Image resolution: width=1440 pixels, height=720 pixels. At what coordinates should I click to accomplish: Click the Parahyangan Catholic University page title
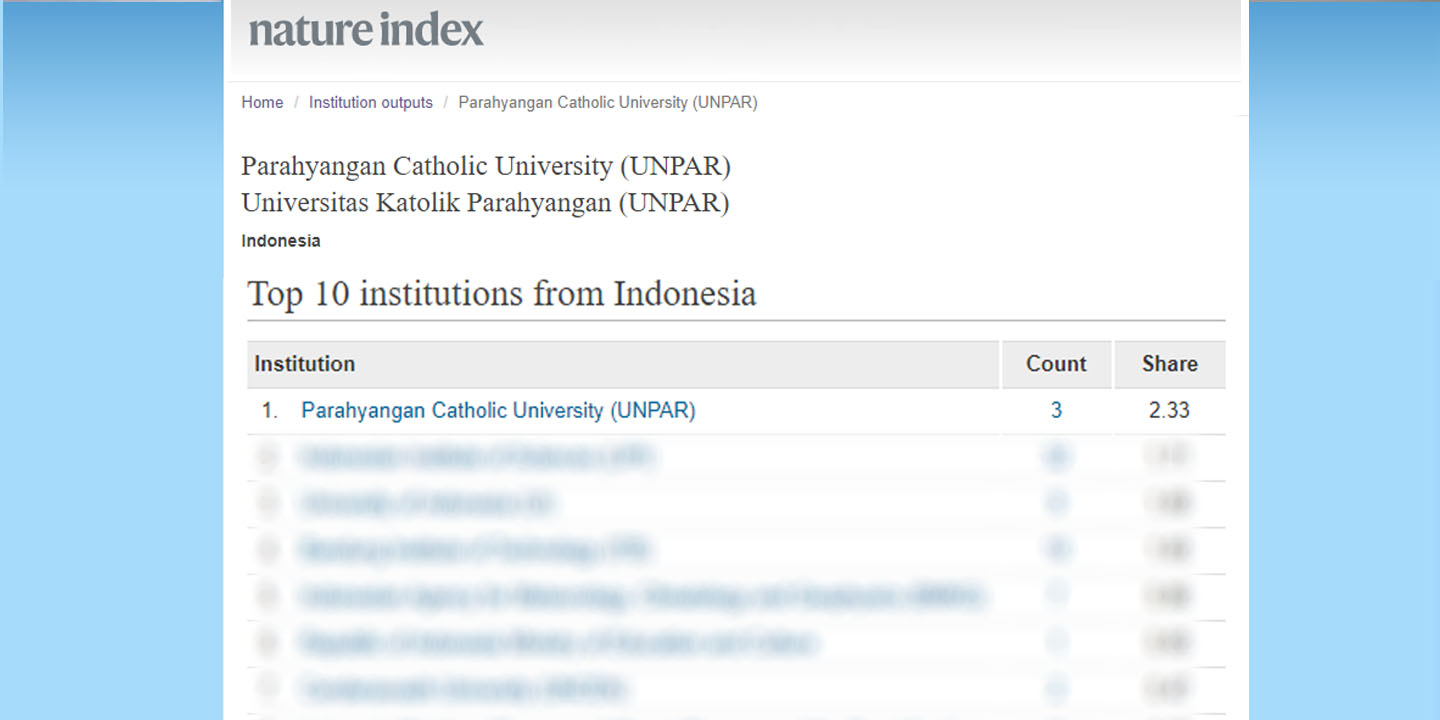pos(486,166)
